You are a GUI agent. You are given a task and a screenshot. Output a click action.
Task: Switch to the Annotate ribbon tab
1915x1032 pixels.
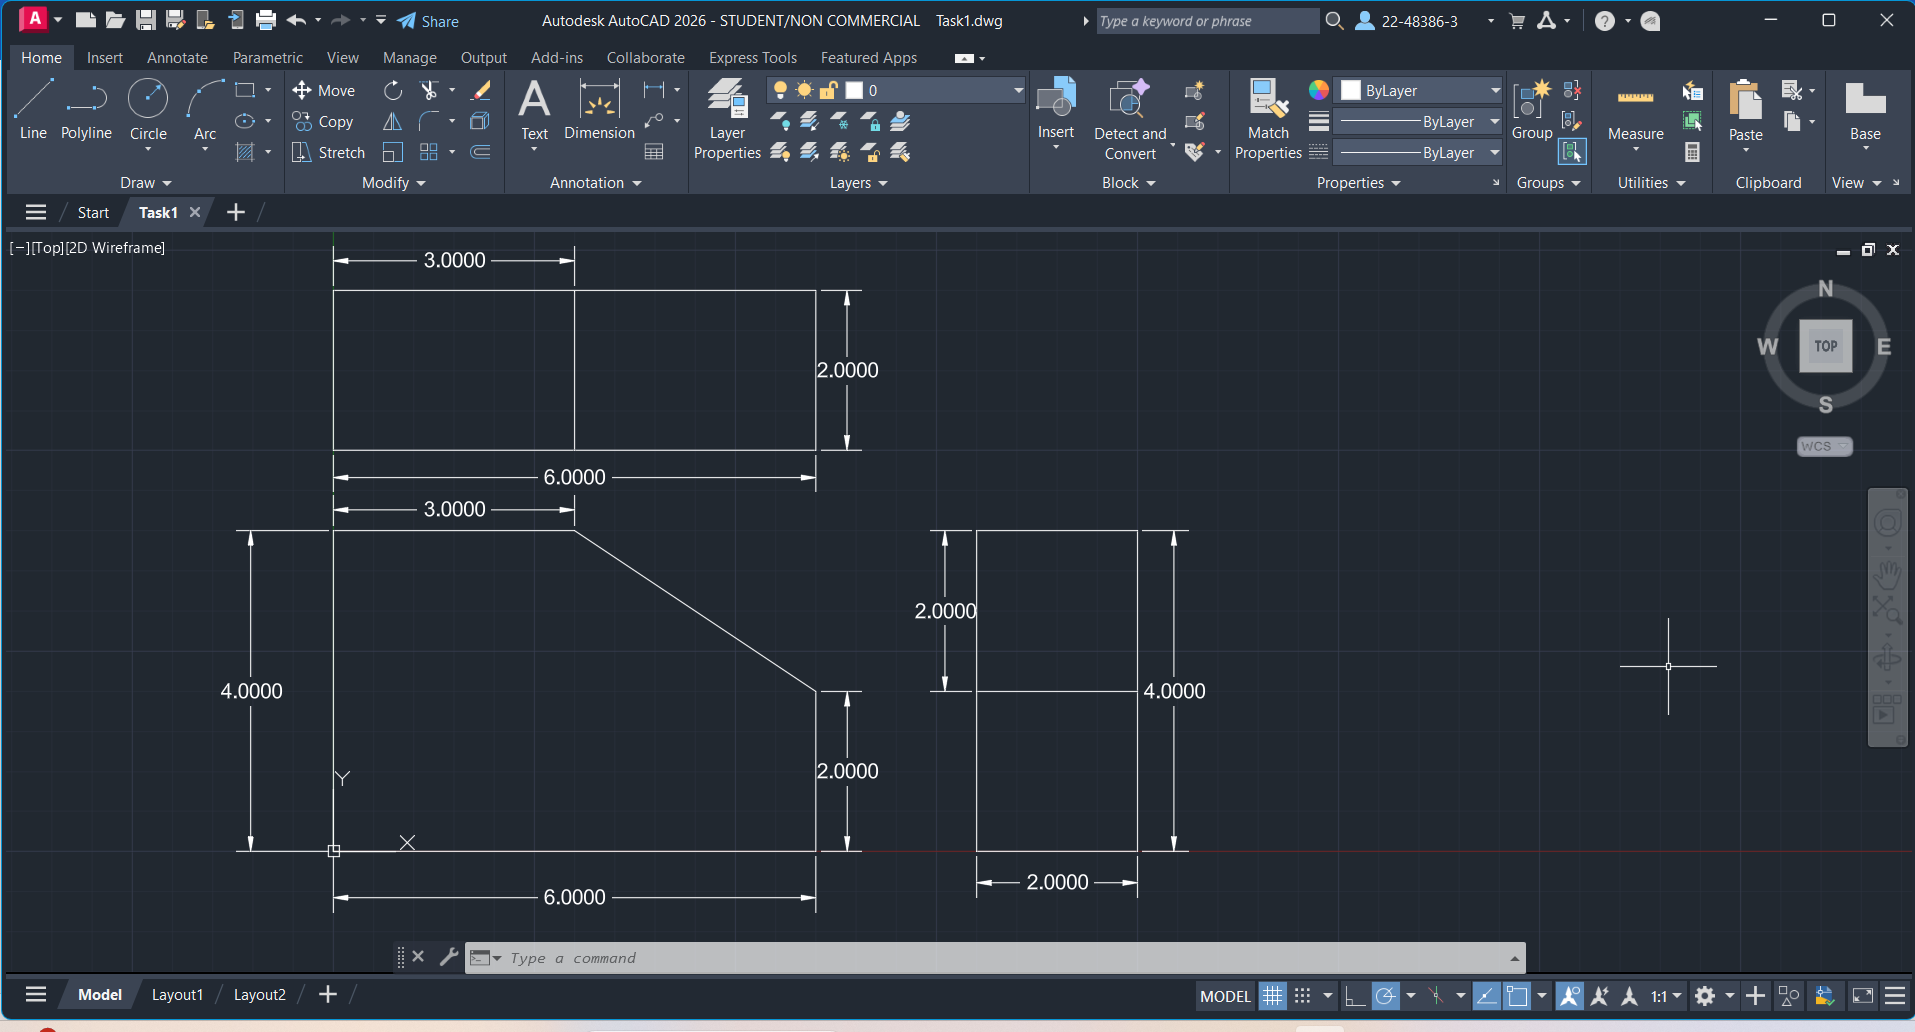coord(177,58)
